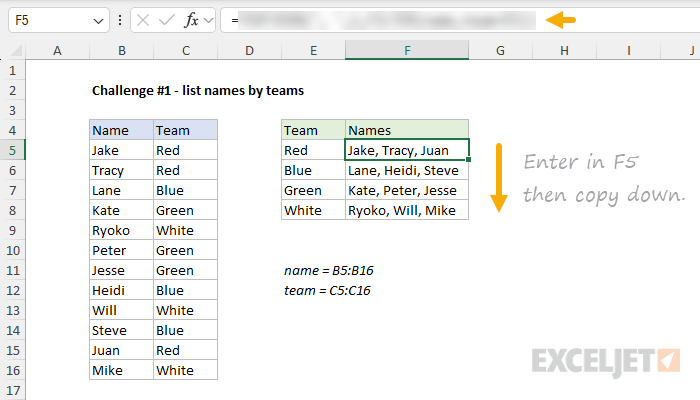Select the White cell in summary table
Image resolution: width=700 pixels, height=400 pixels.
coord(313,210)
